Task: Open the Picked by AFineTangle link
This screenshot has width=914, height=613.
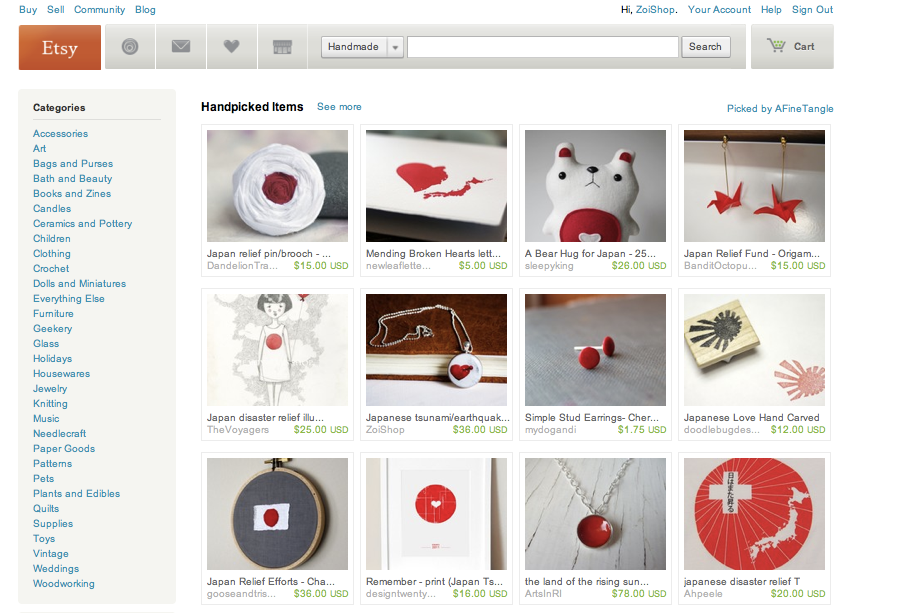Action: tap(780, 108)
